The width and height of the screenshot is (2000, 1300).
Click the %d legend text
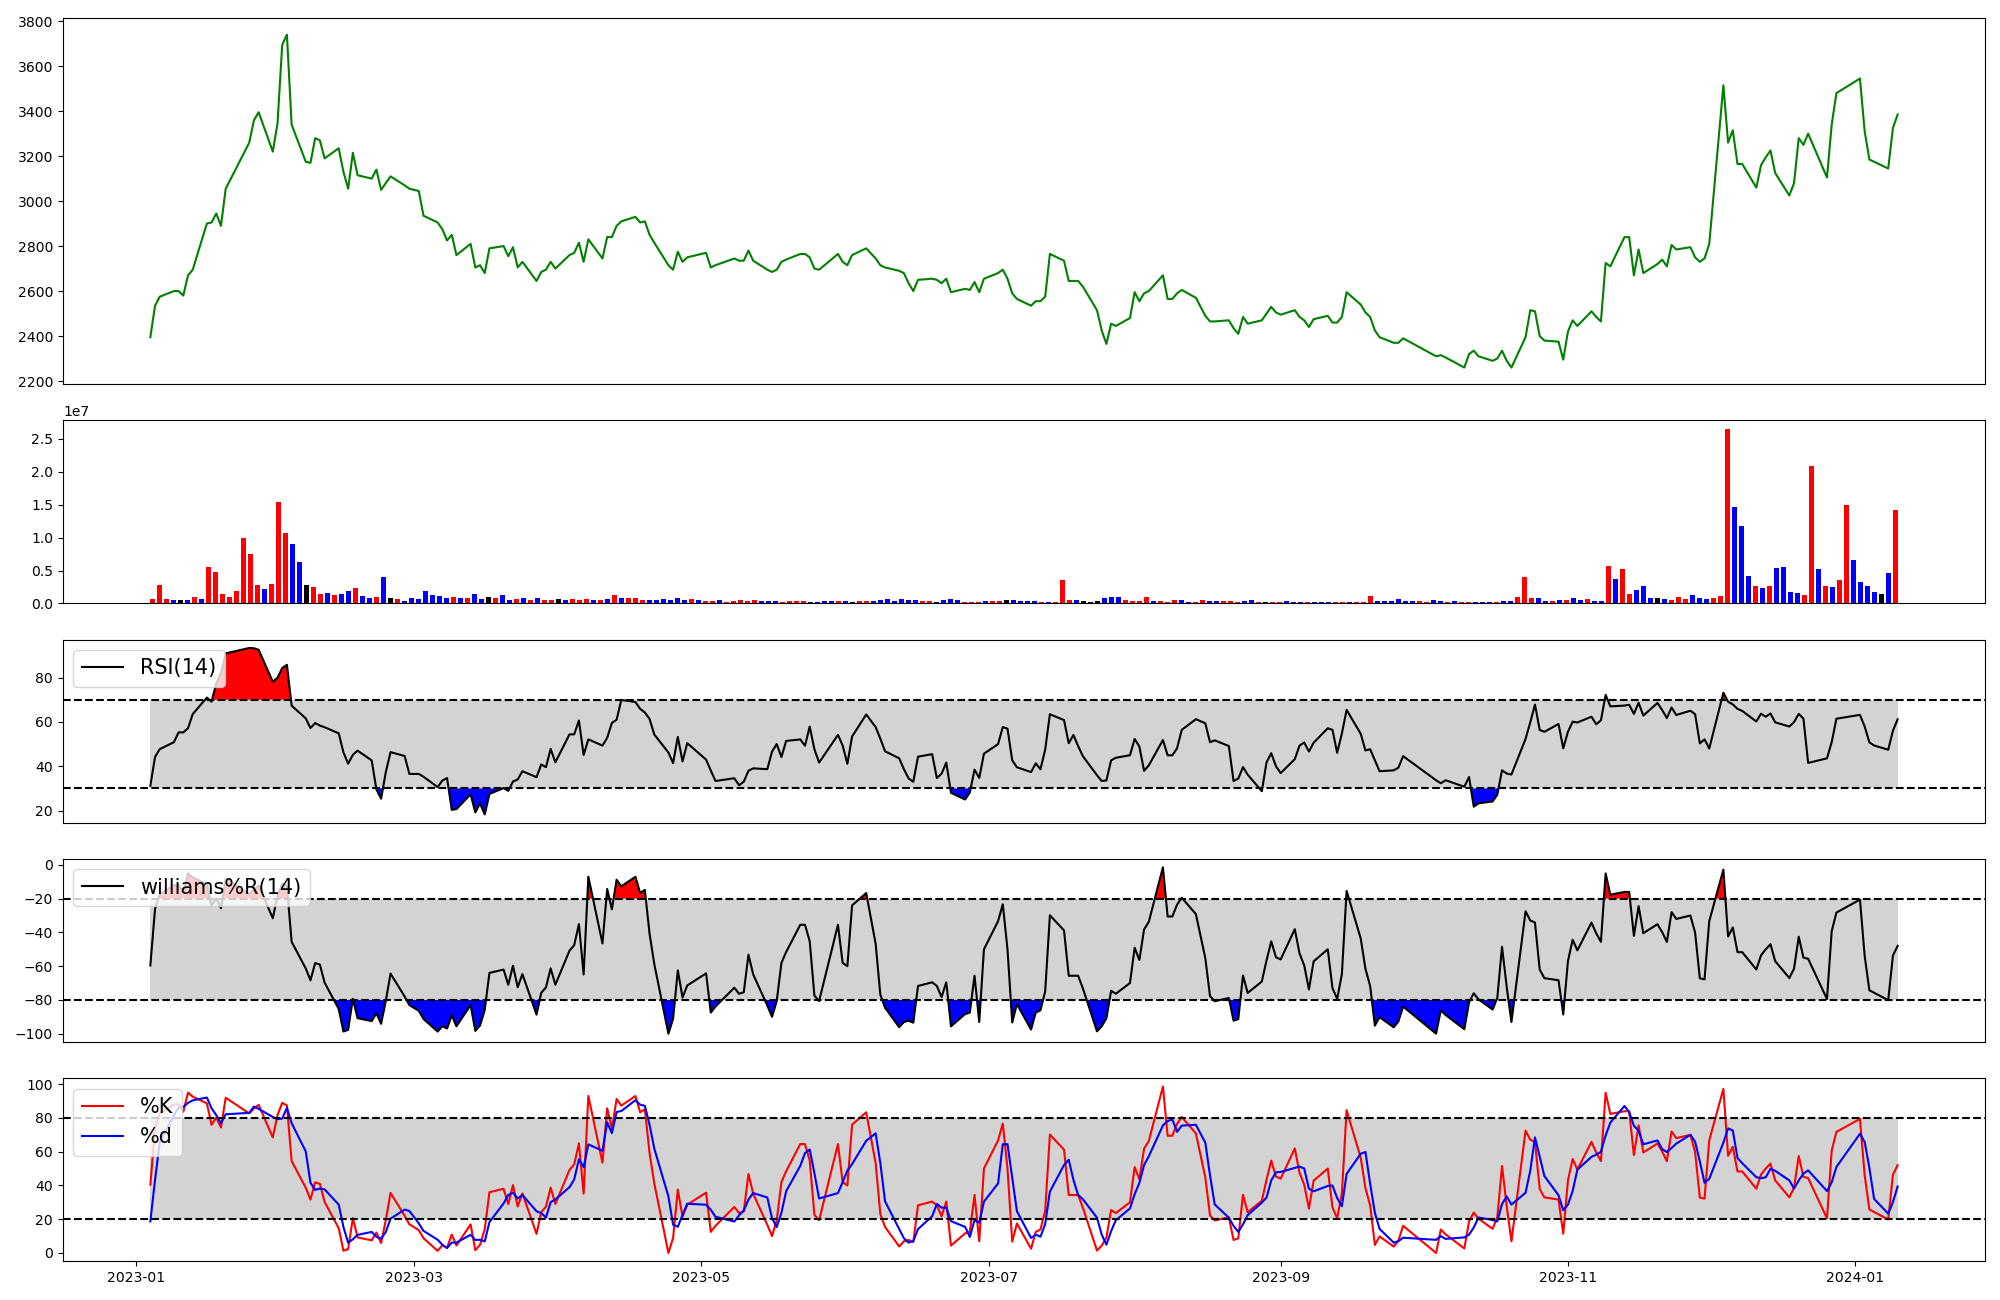tap(156, 1136)
